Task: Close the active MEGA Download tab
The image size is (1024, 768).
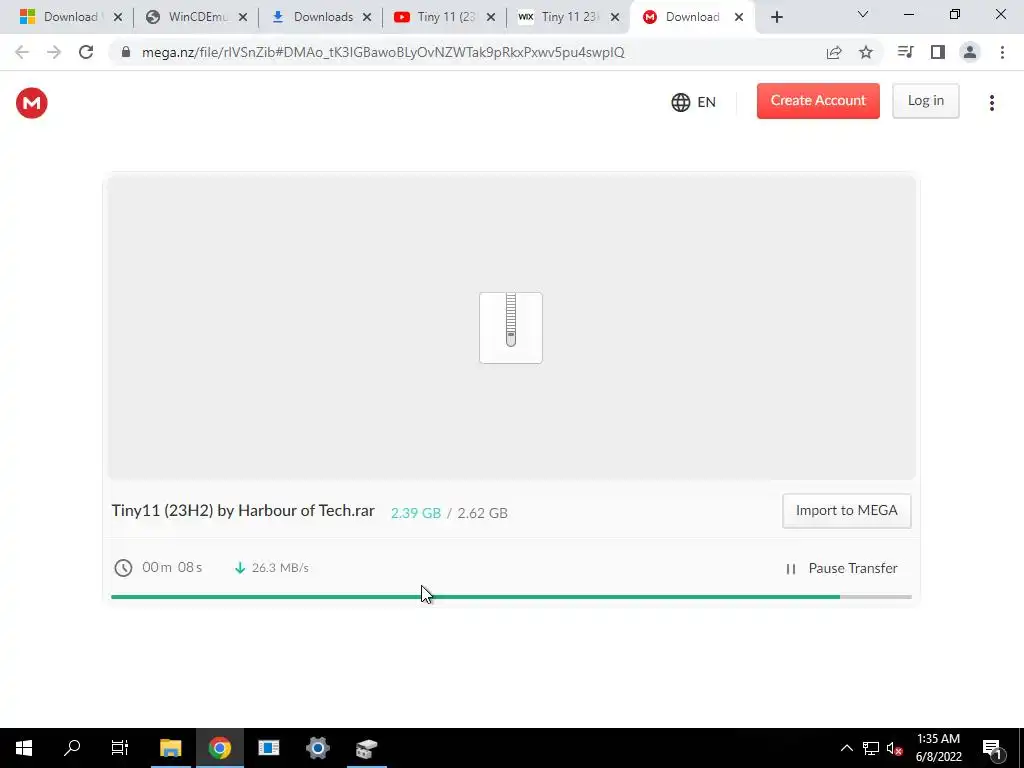Action: pyautogui.click(x=739, y=18)
